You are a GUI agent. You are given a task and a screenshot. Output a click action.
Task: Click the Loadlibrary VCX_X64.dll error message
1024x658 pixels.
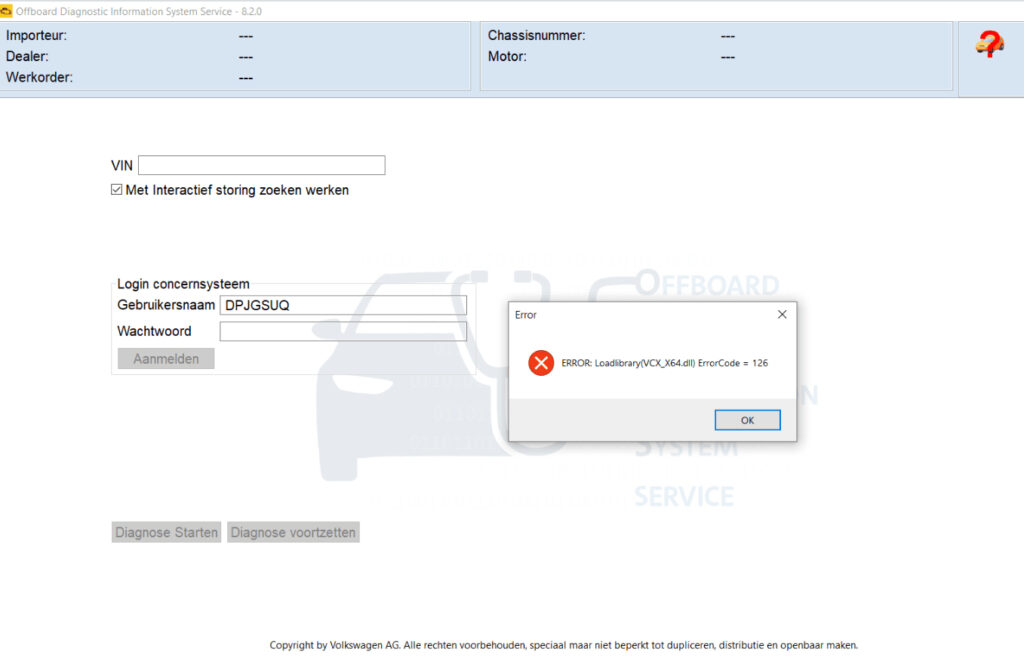pyautogui.click(x=664, y=363)
